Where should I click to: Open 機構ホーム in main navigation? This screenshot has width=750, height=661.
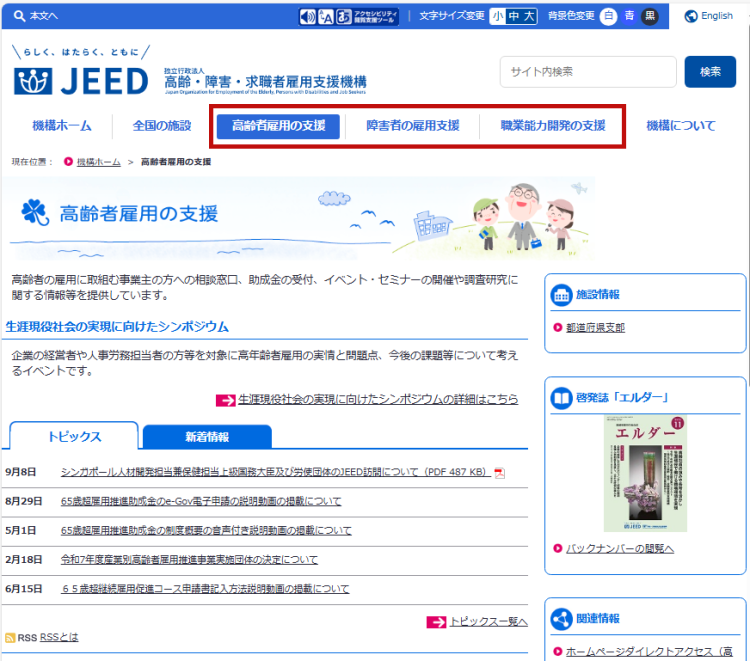[x=62, y=126]
